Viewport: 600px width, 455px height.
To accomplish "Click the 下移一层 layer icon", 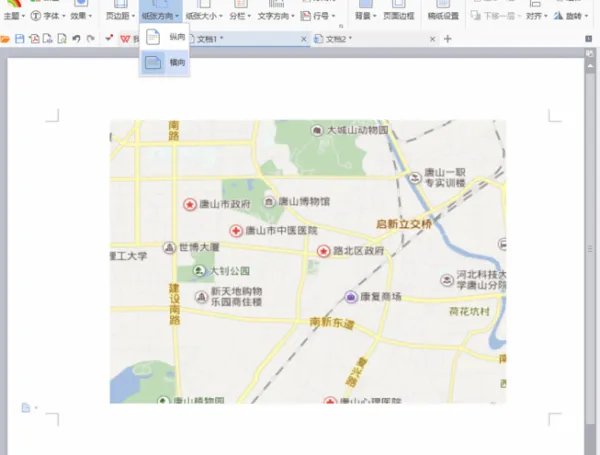I will tap(475, 16).
